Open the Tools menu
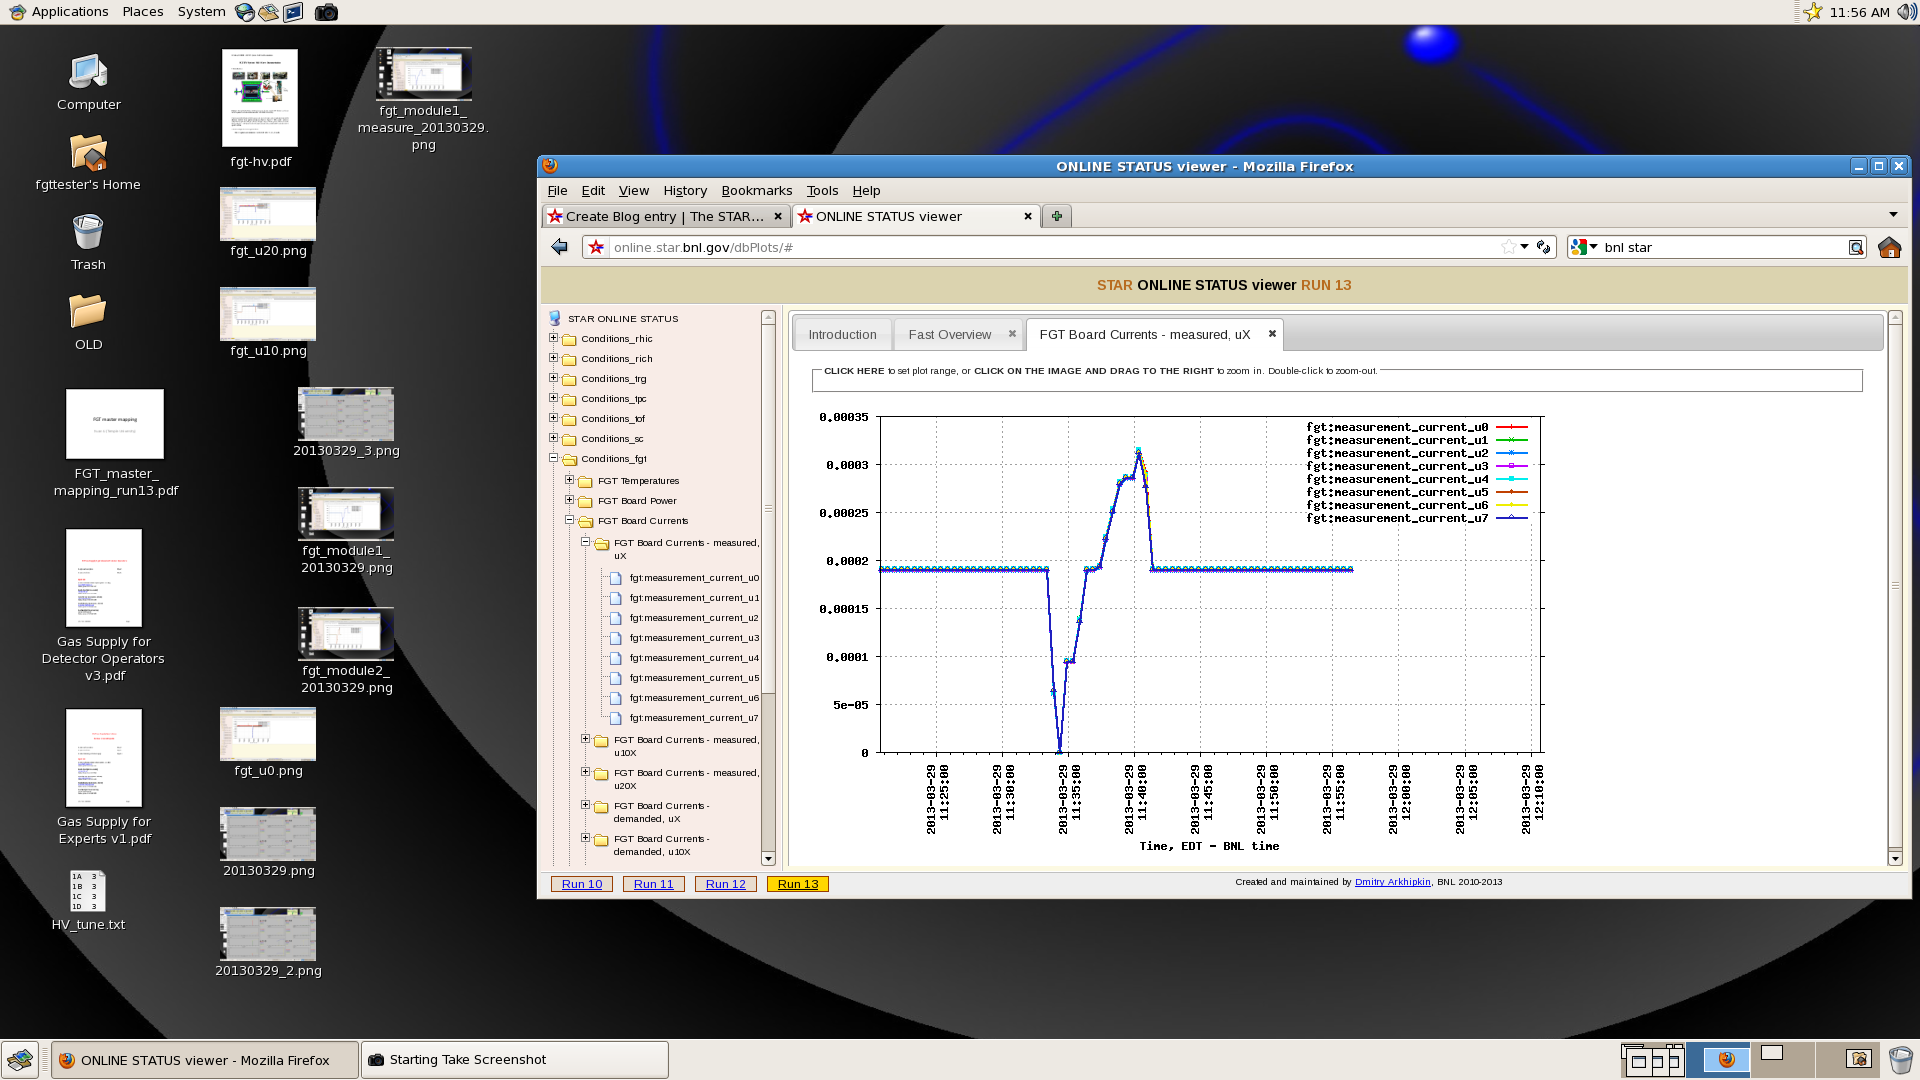 pyautogui.click(x=822, y=190)
